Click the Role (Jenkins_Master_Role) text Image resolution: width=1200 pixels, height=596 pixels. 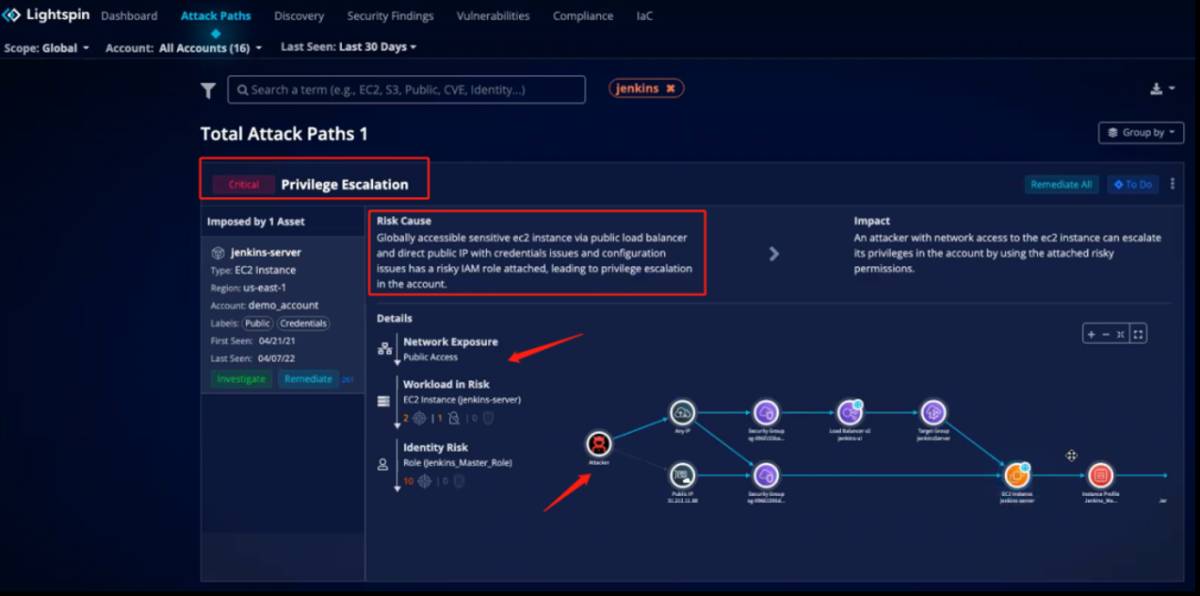[457, 463]
